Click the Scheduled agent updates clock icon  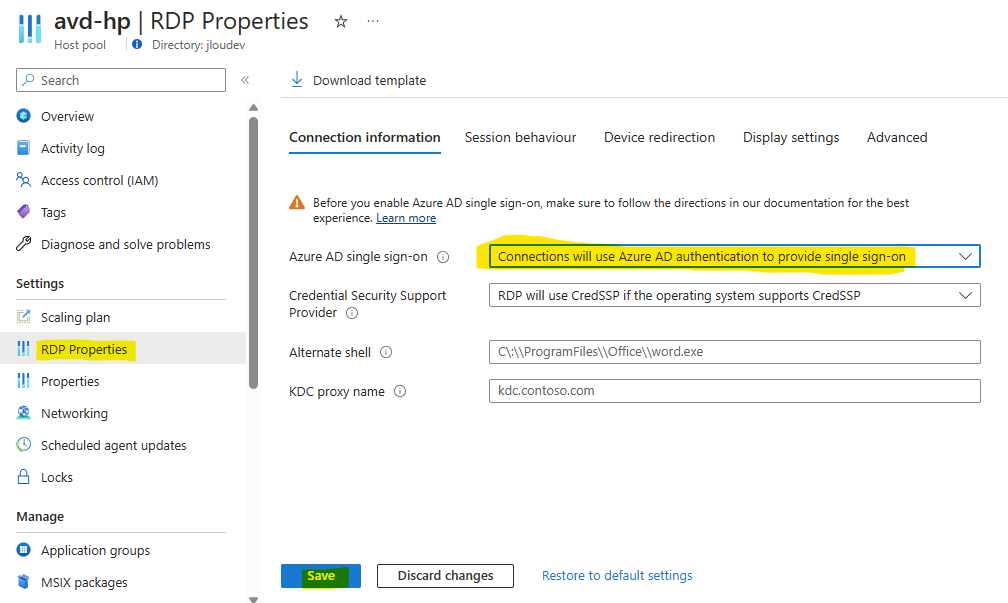pos(23,445)
